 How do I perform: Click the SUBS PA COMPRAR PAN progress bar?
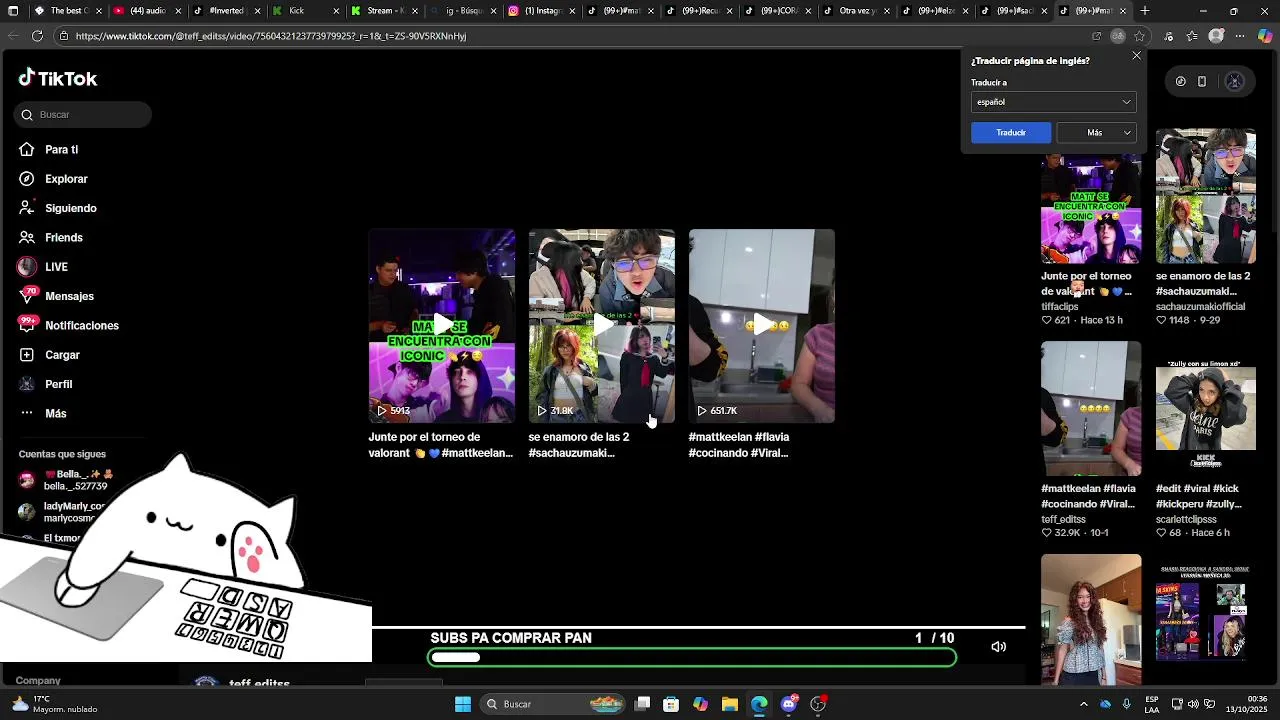(x=692, y=657)
